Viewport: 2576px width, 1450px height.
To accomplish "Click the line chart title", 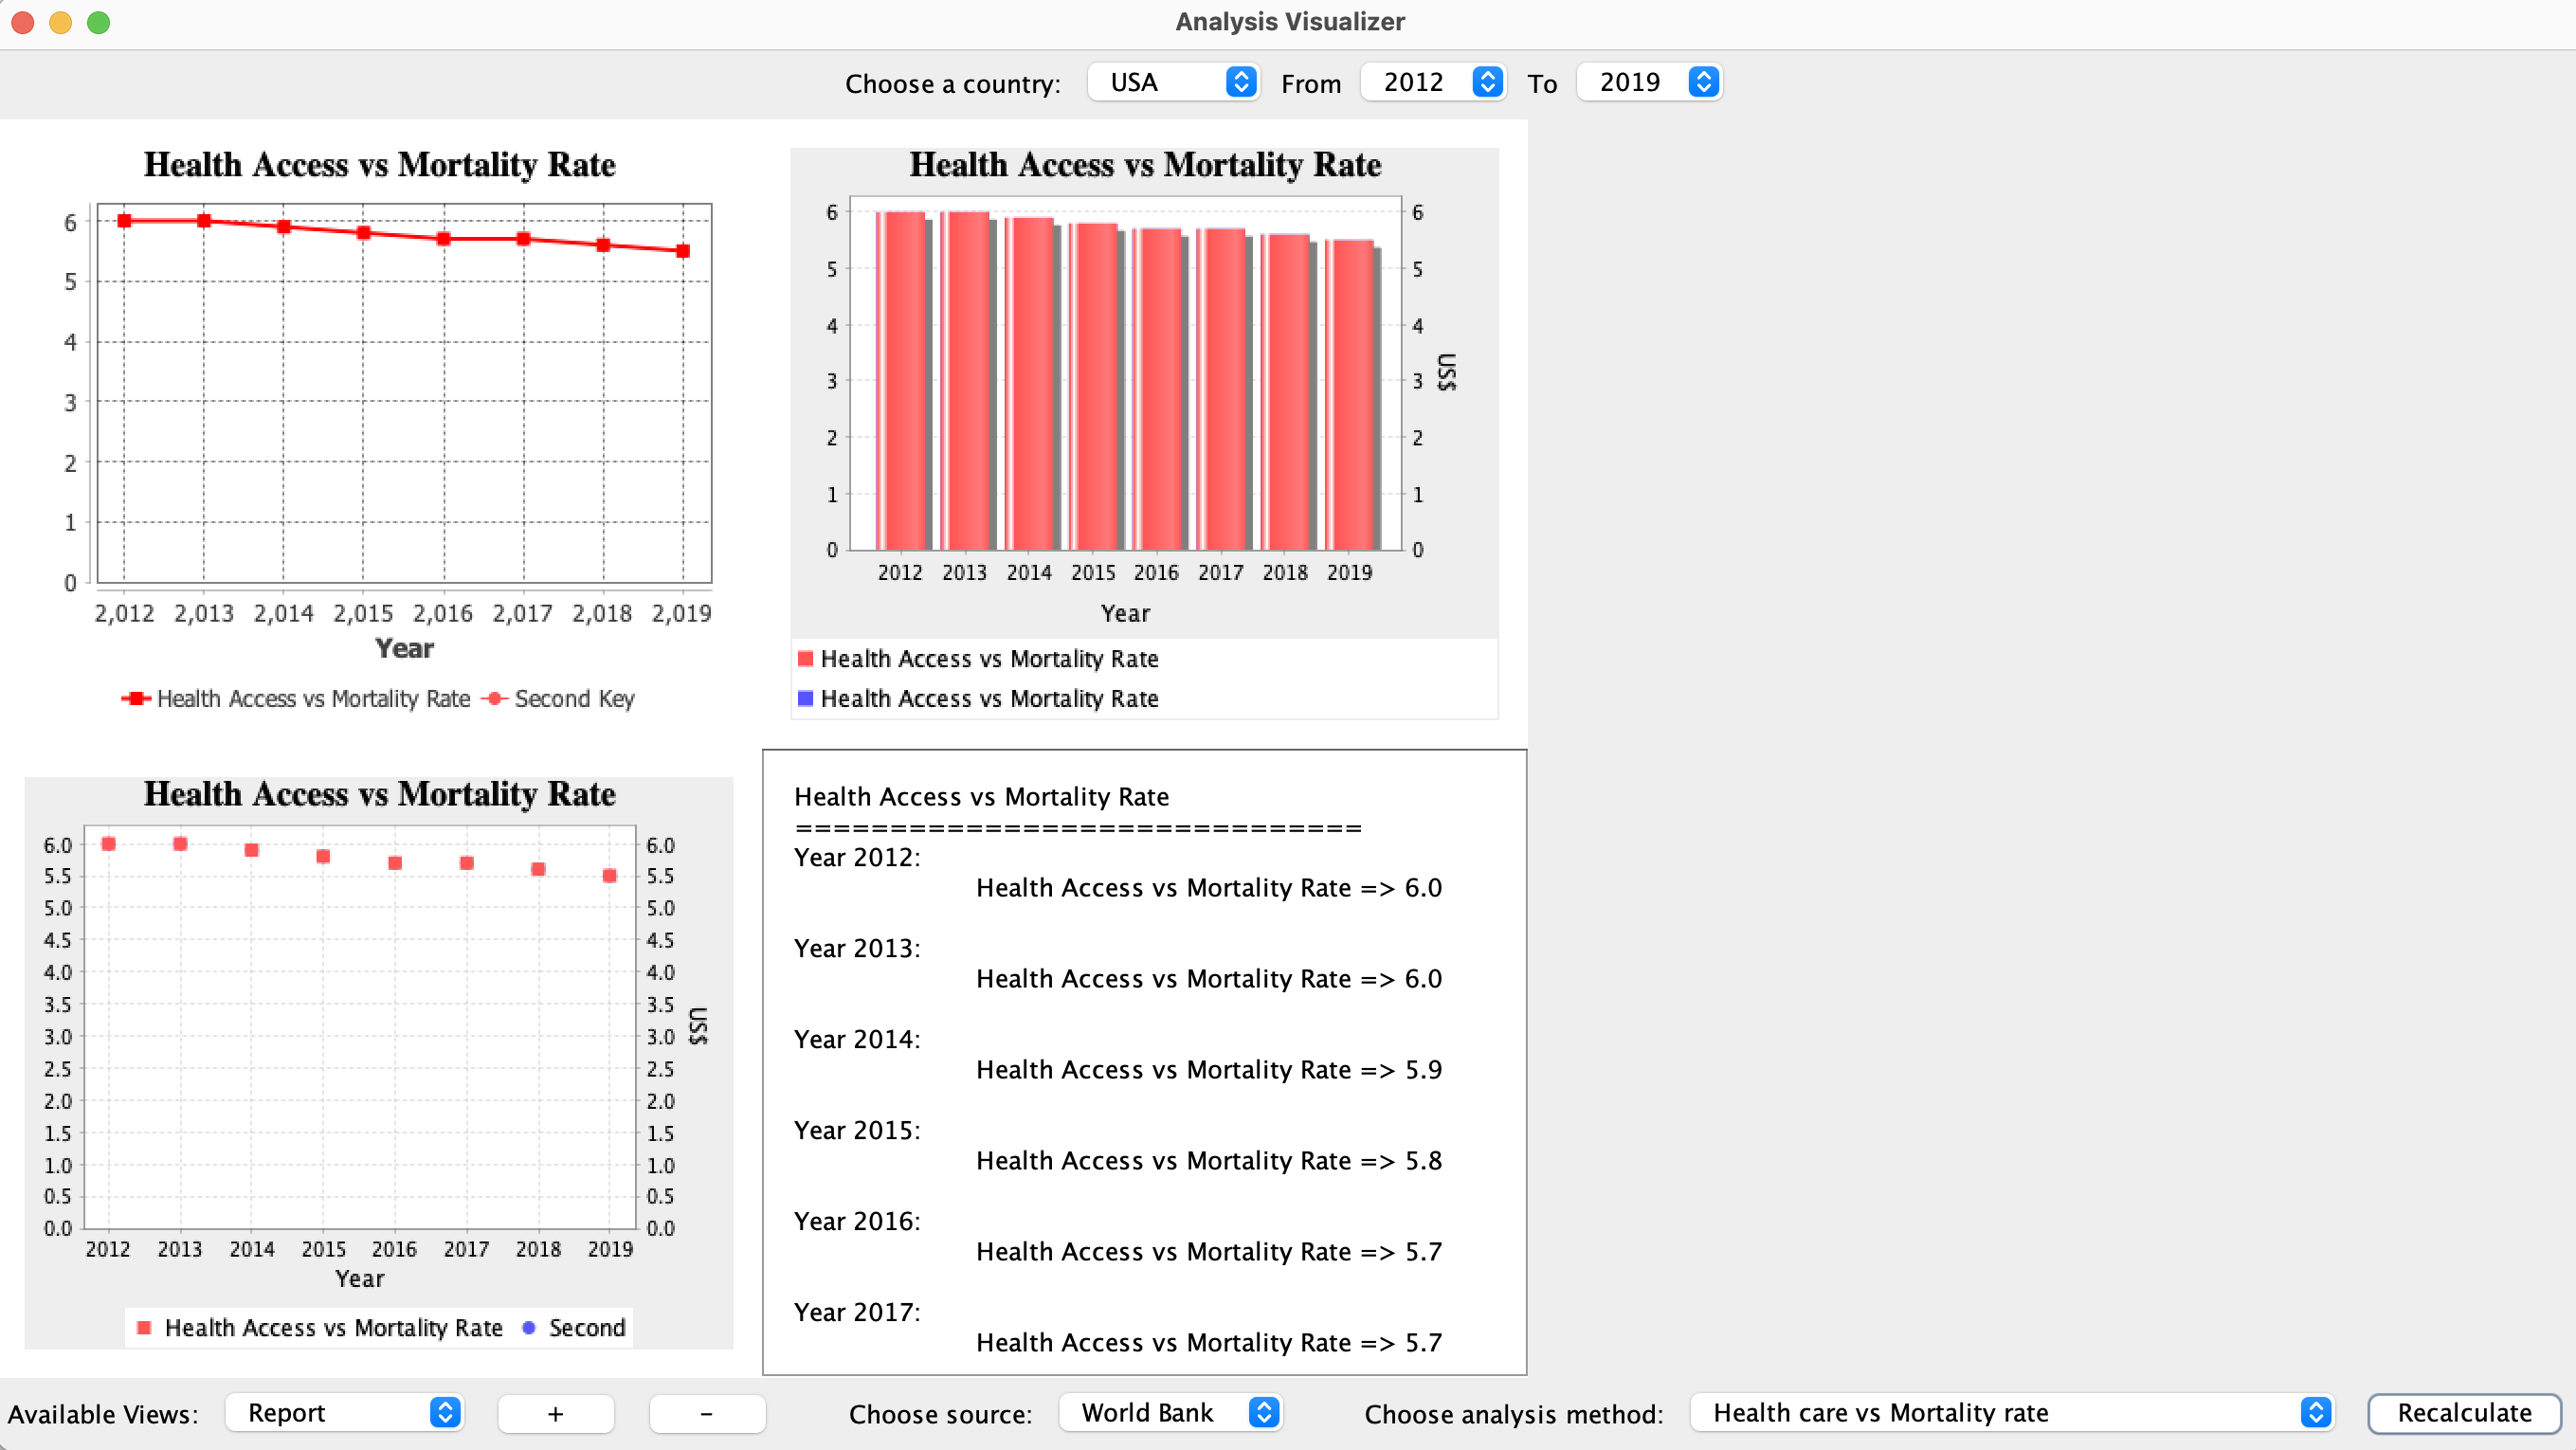I will [x=379, y=164].
